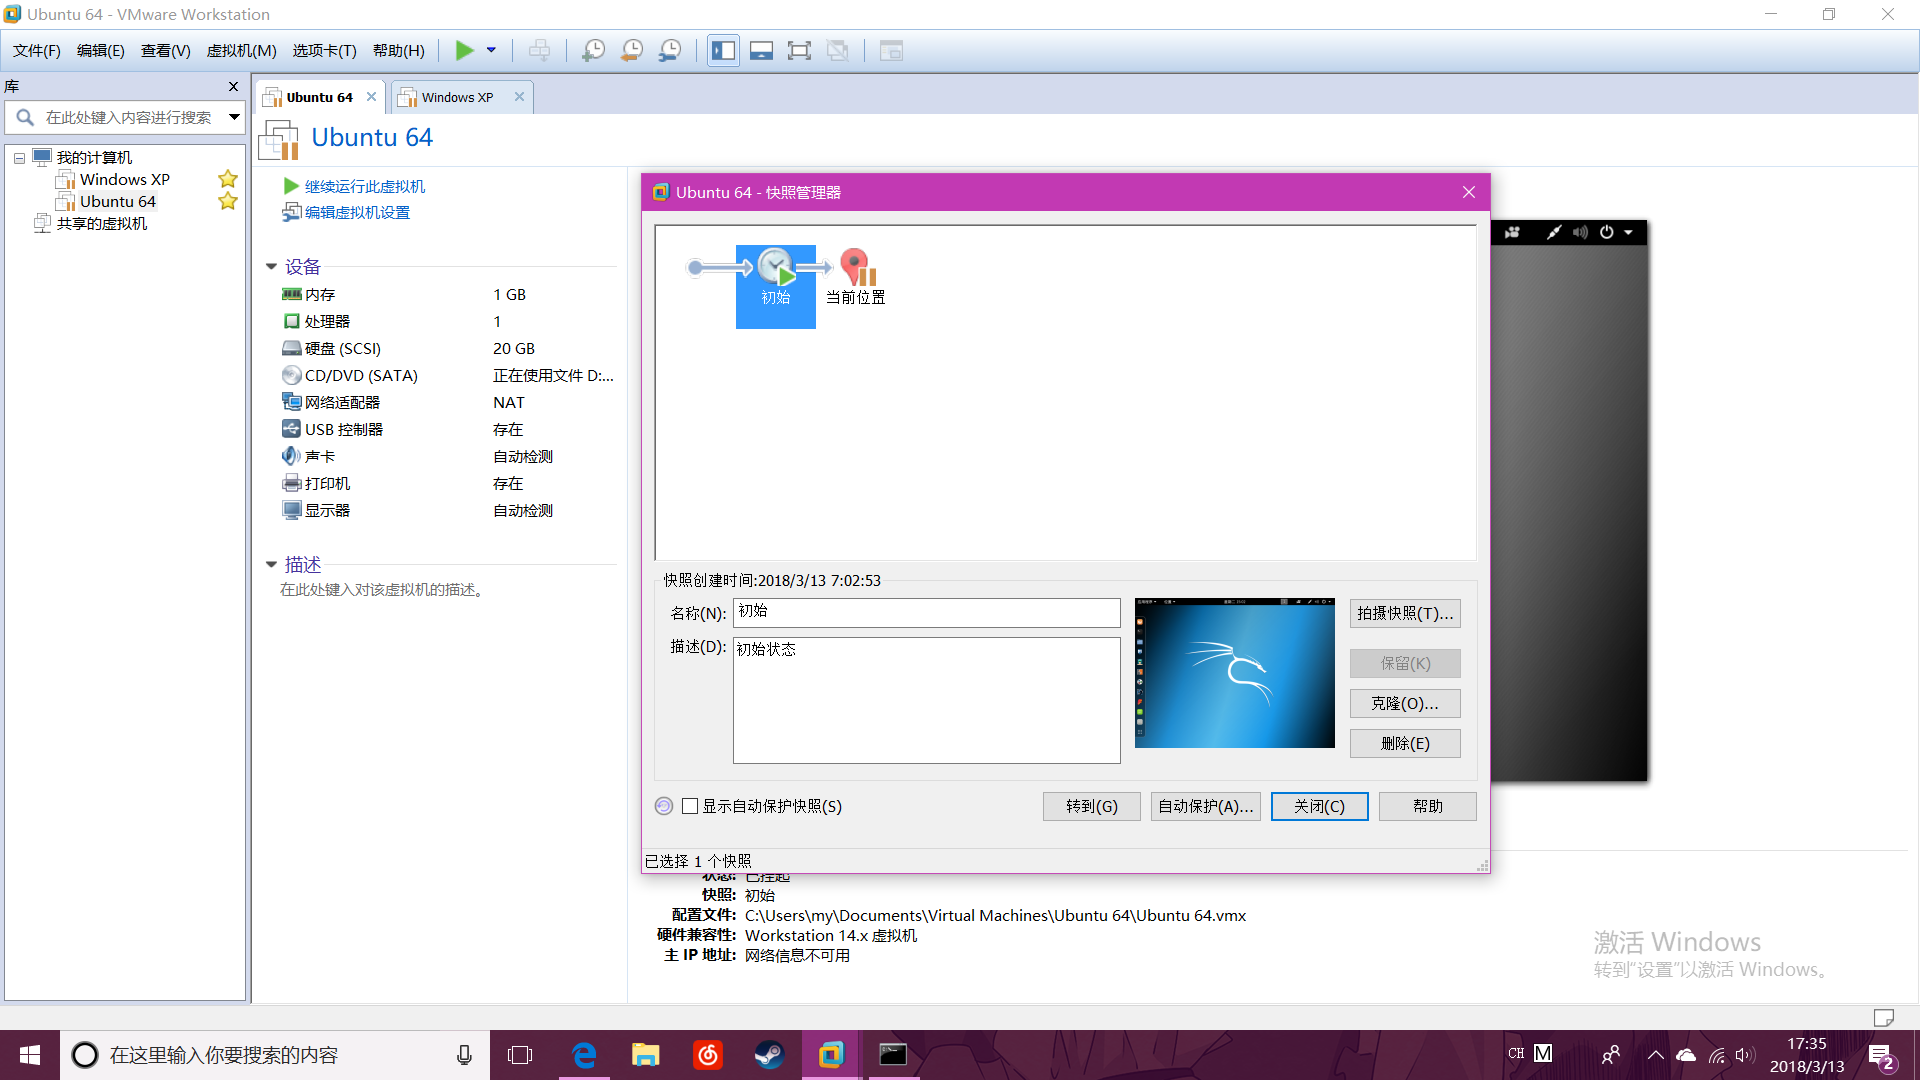Click the 网络适配器 device row
This screenshot has height=1080, width=1920.
coord(448,402)
